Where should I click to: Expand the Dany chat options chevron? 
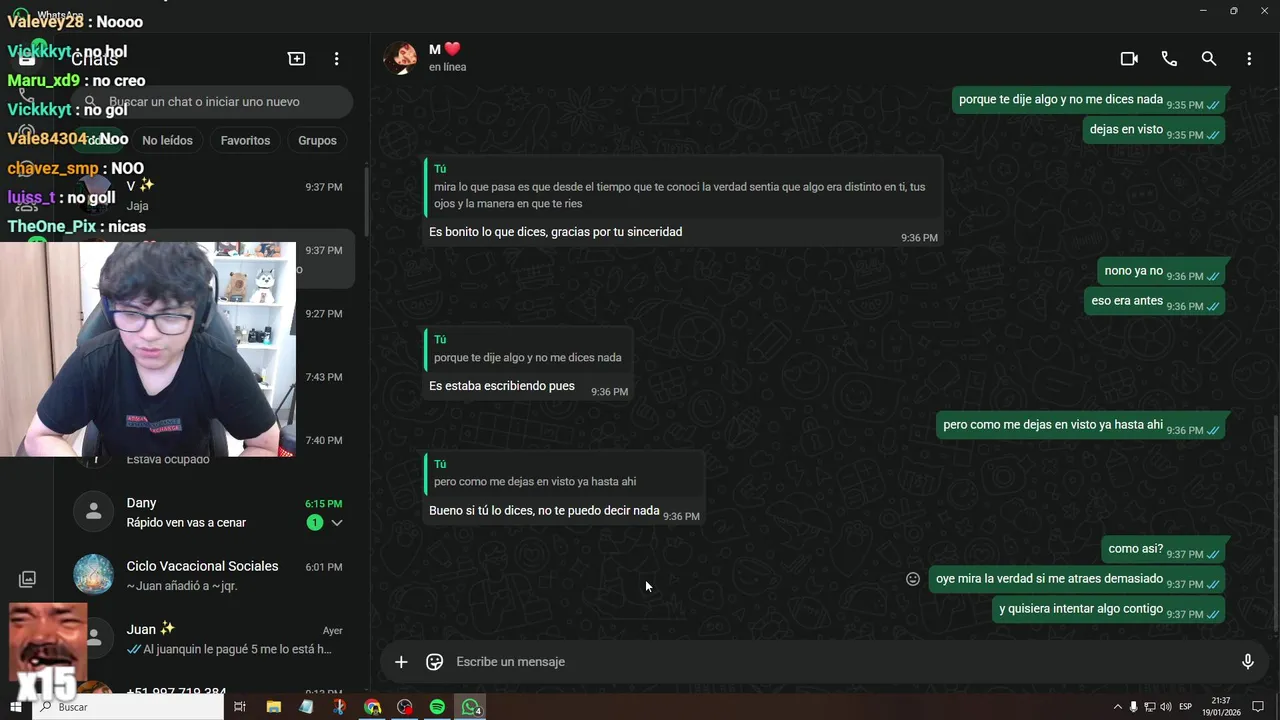click(337, 523)
